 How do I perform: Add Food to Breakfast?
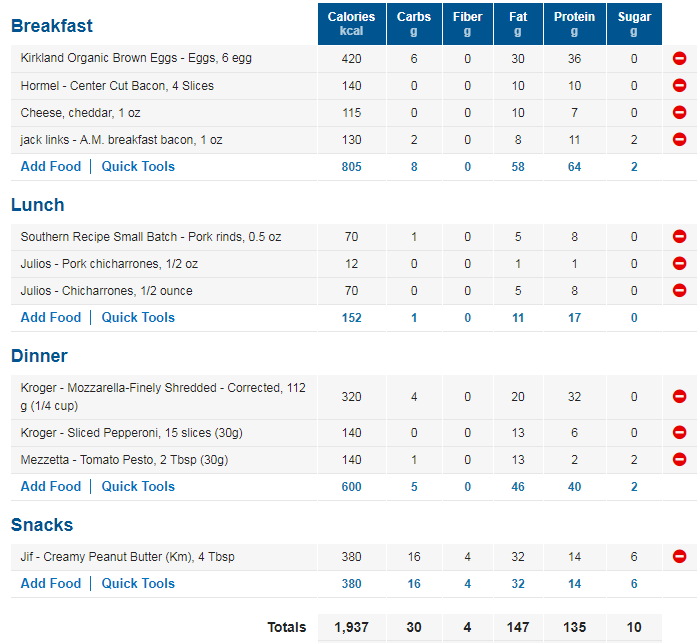click(51, 167)
